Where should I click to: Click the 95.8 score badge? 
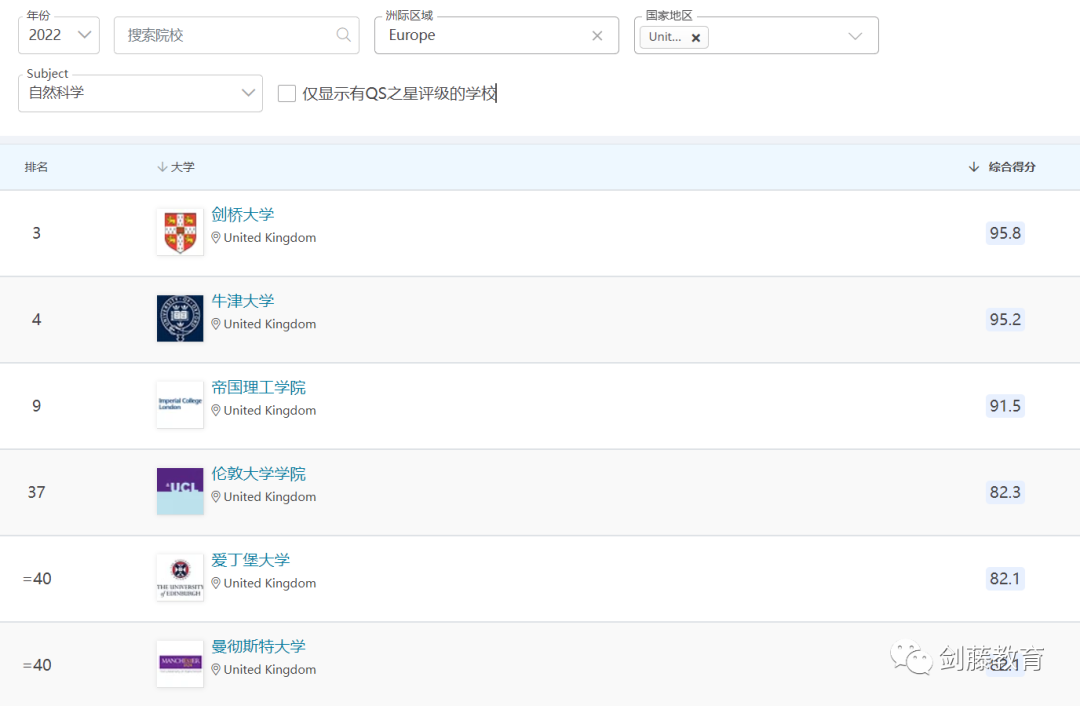(1005, 233)
